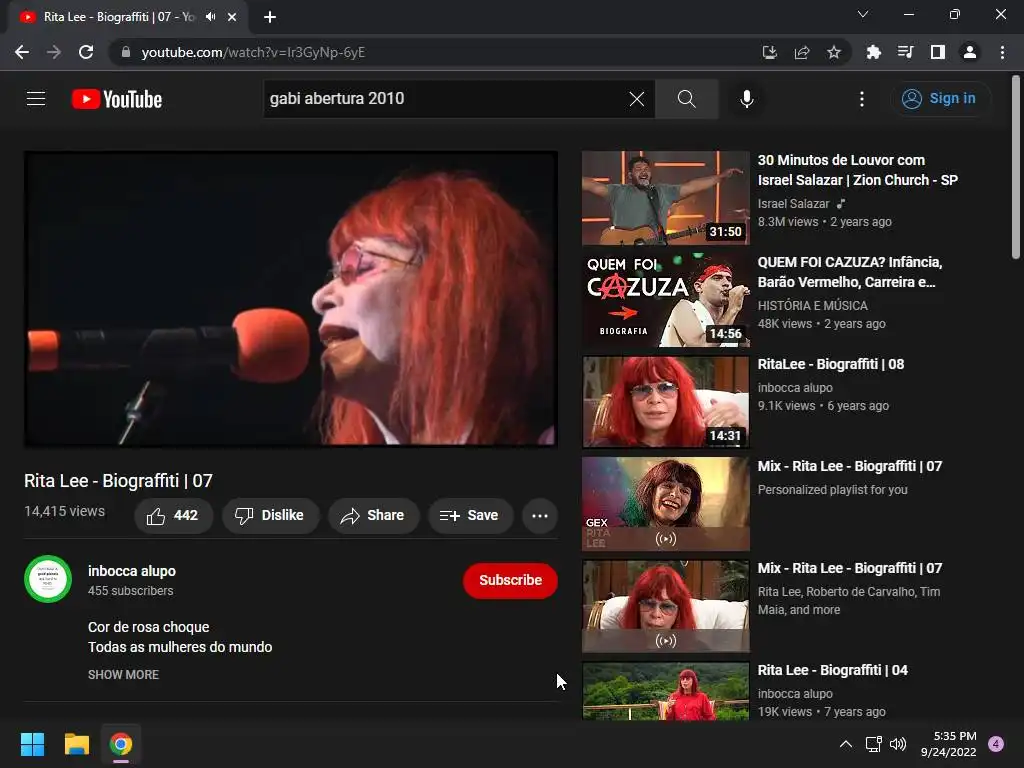
Task: Mute the tab via speaker icon
Action: tap(210, 17)
